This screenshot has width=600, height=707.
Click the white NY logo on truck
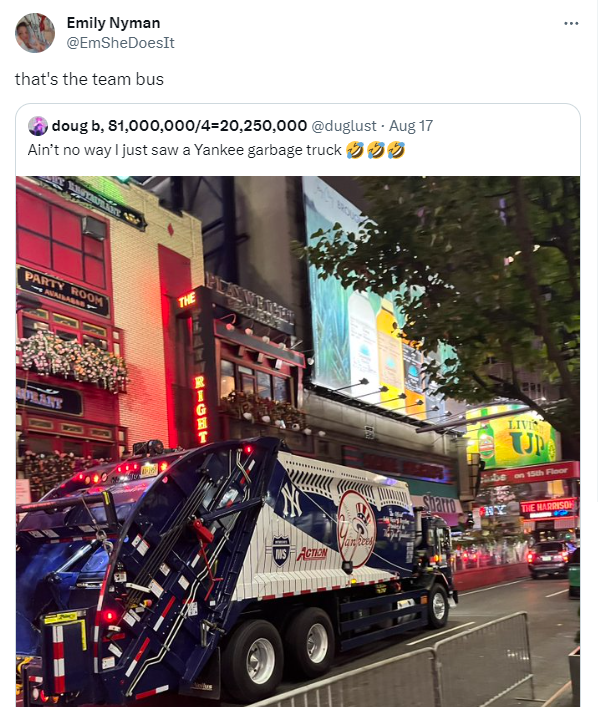[291, 500]
